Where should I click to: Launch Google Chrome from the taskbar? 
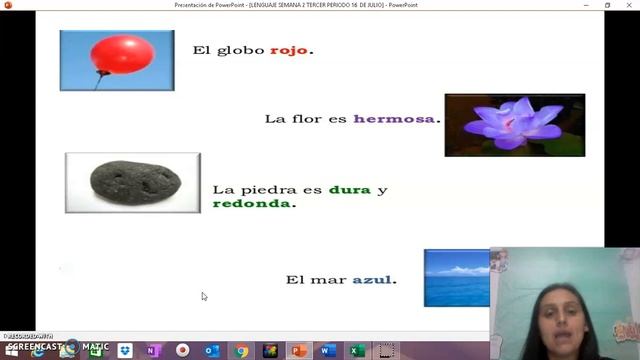coord(241,351)
